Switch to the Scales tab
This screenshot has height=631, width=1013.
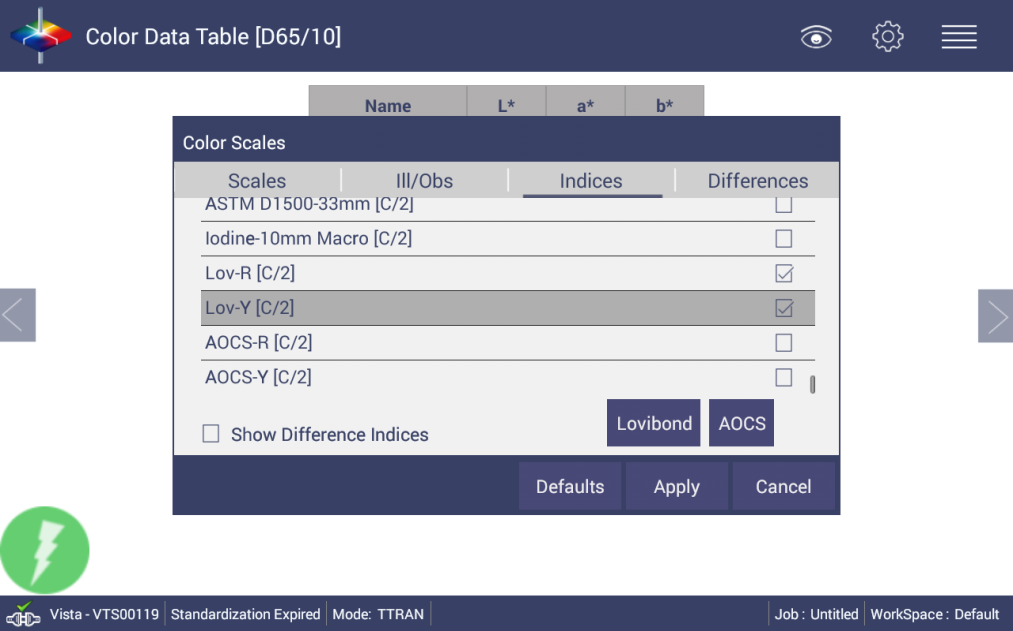(x=257, y=181)
